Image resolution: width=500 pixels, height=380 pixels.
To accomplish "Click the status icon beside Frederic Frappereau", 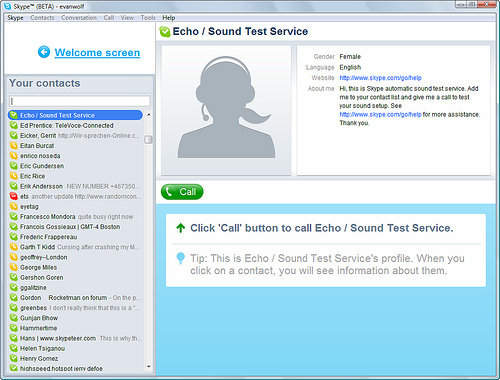I will tap(14, 237).
